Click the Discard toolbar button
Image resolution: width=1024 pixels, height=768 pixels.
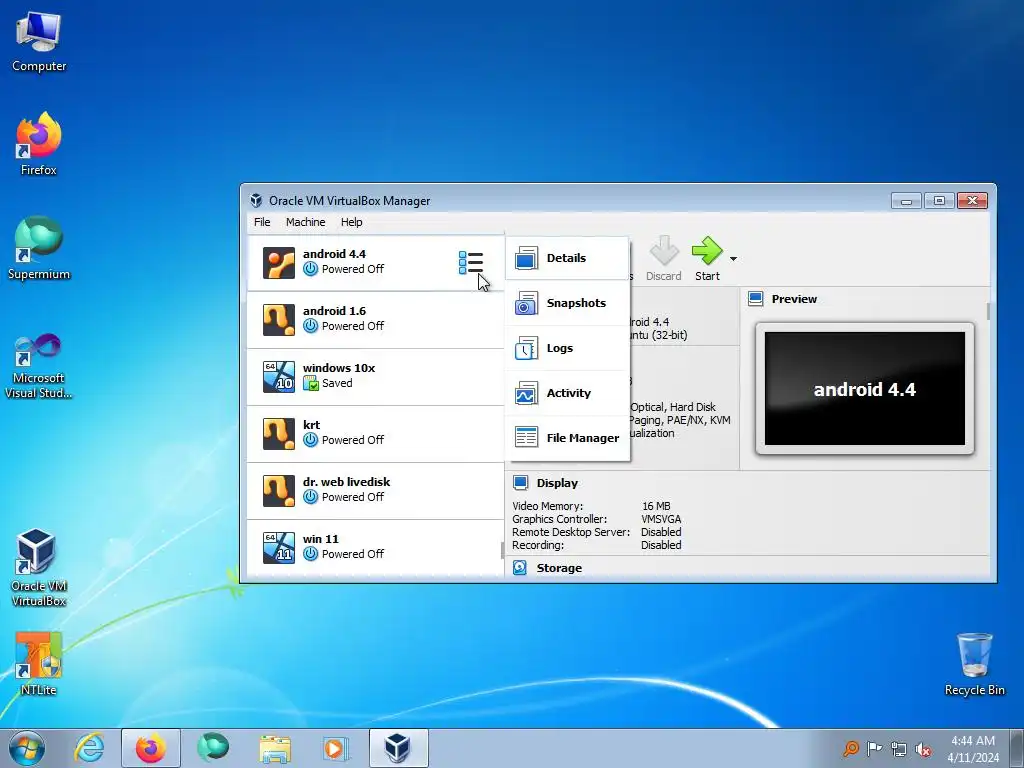click(x=664, y=259)
